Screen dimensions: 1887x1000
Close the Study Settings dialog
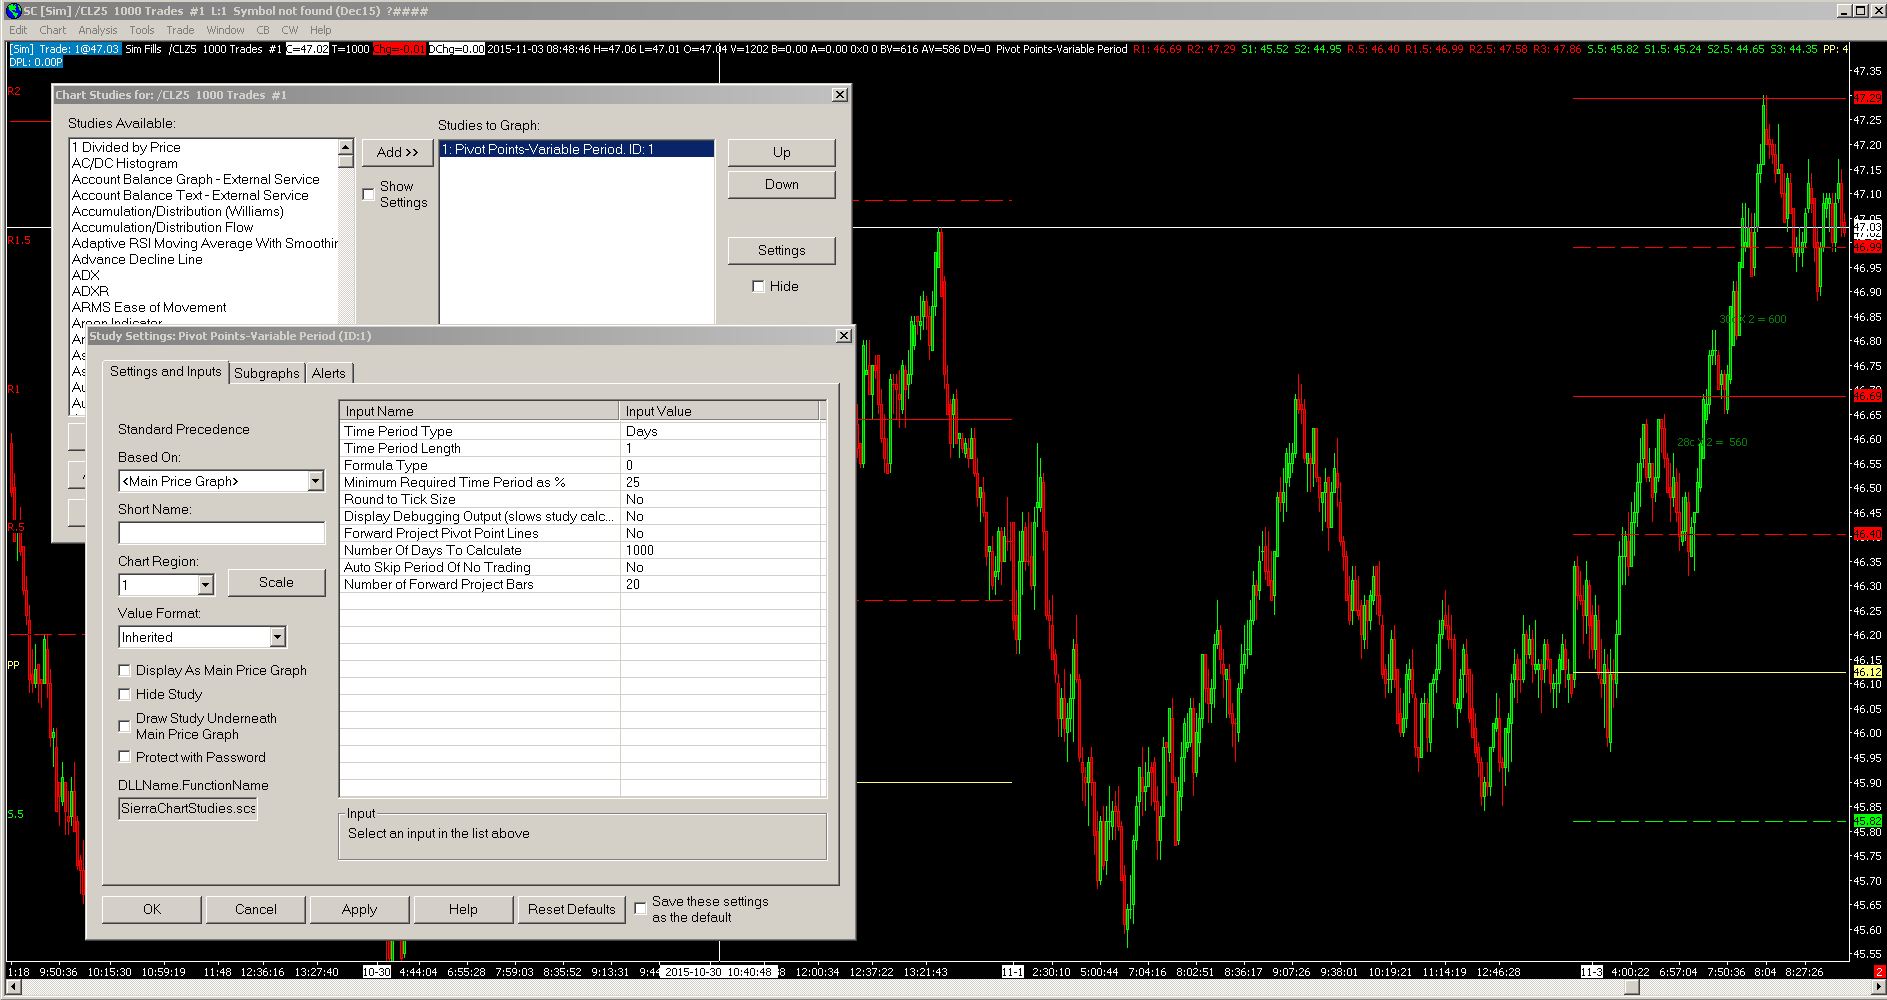pos(844,335)
